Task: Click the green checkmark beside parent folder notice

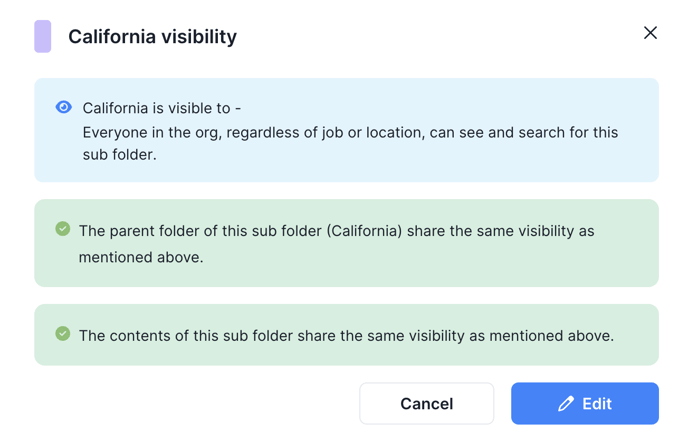Action: [63, 229]
